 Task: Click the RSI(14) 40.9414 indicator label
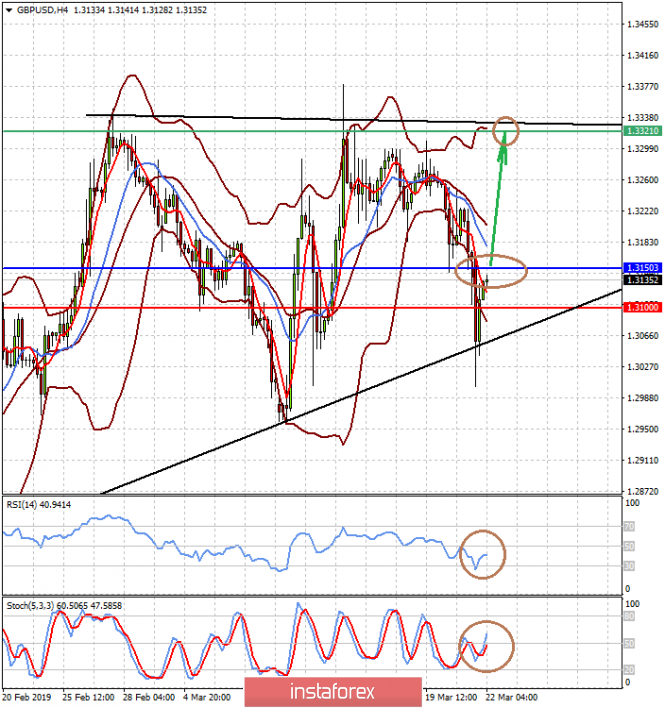[x=39, y=505]
